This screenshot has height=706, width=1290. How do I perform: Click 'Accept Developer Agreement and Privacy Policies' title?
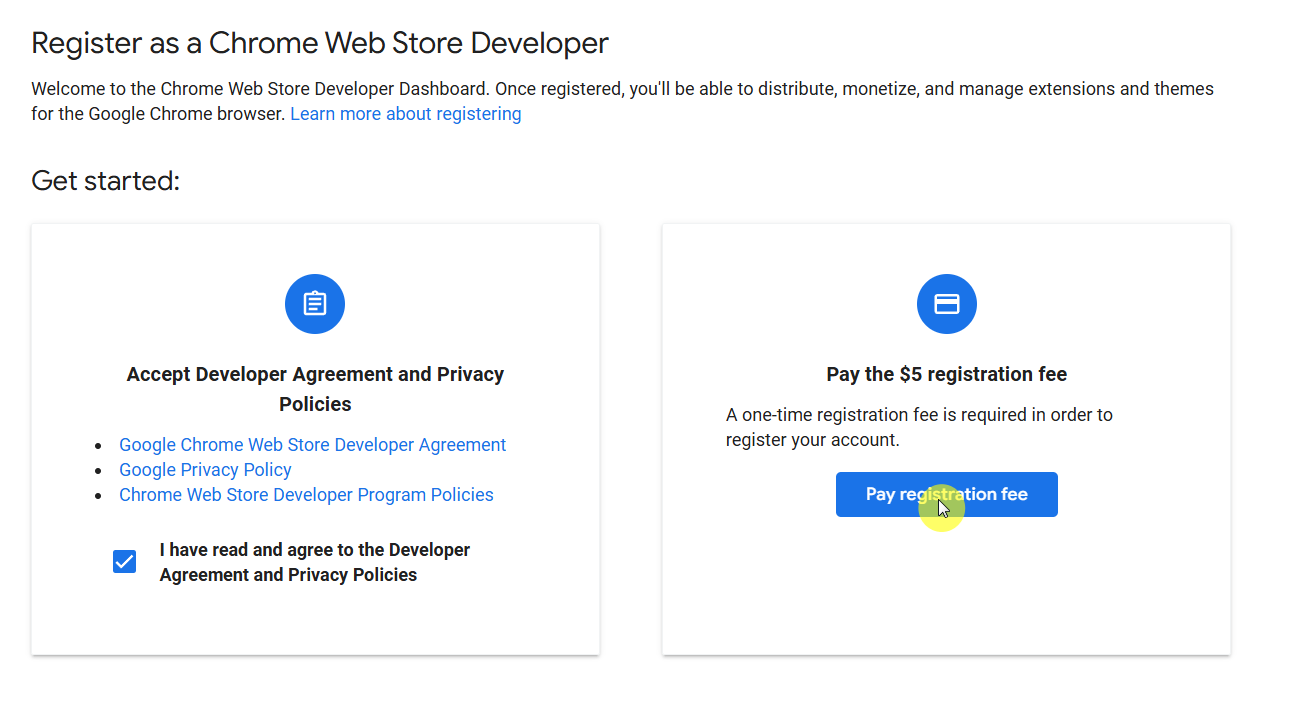coord(315,389)
